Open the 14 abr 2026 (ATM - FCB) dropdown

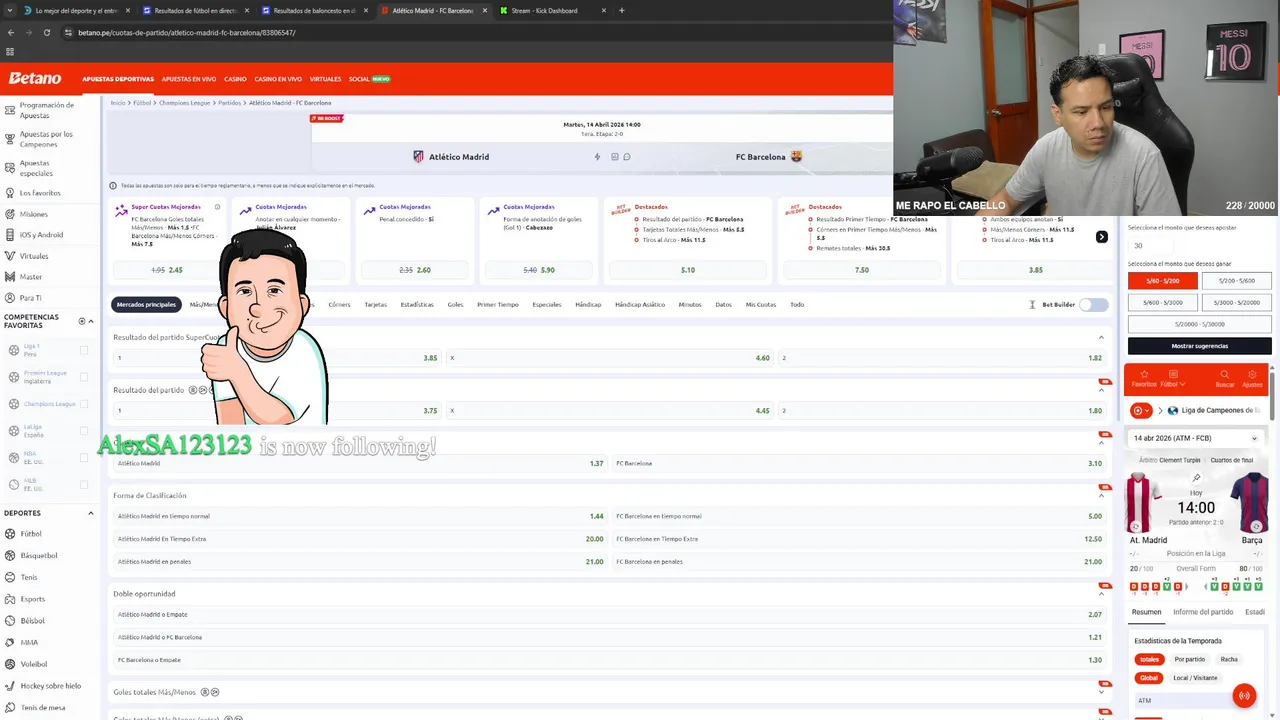1196,438
